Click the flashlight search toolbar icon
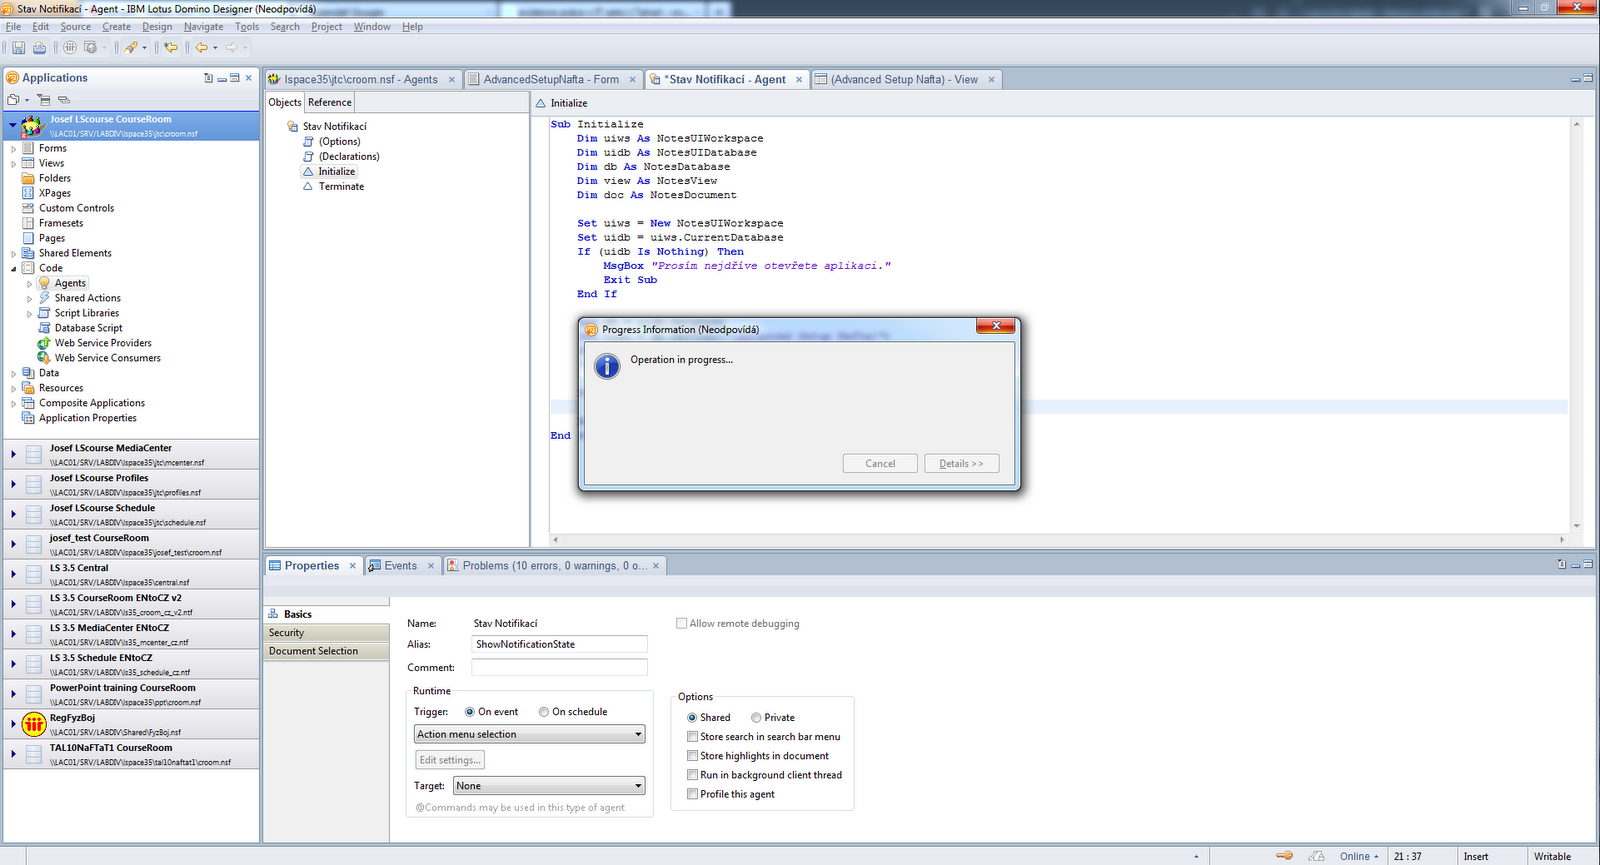The width and height of the screenshot is (1600, 865). click(x=131, y=47)
